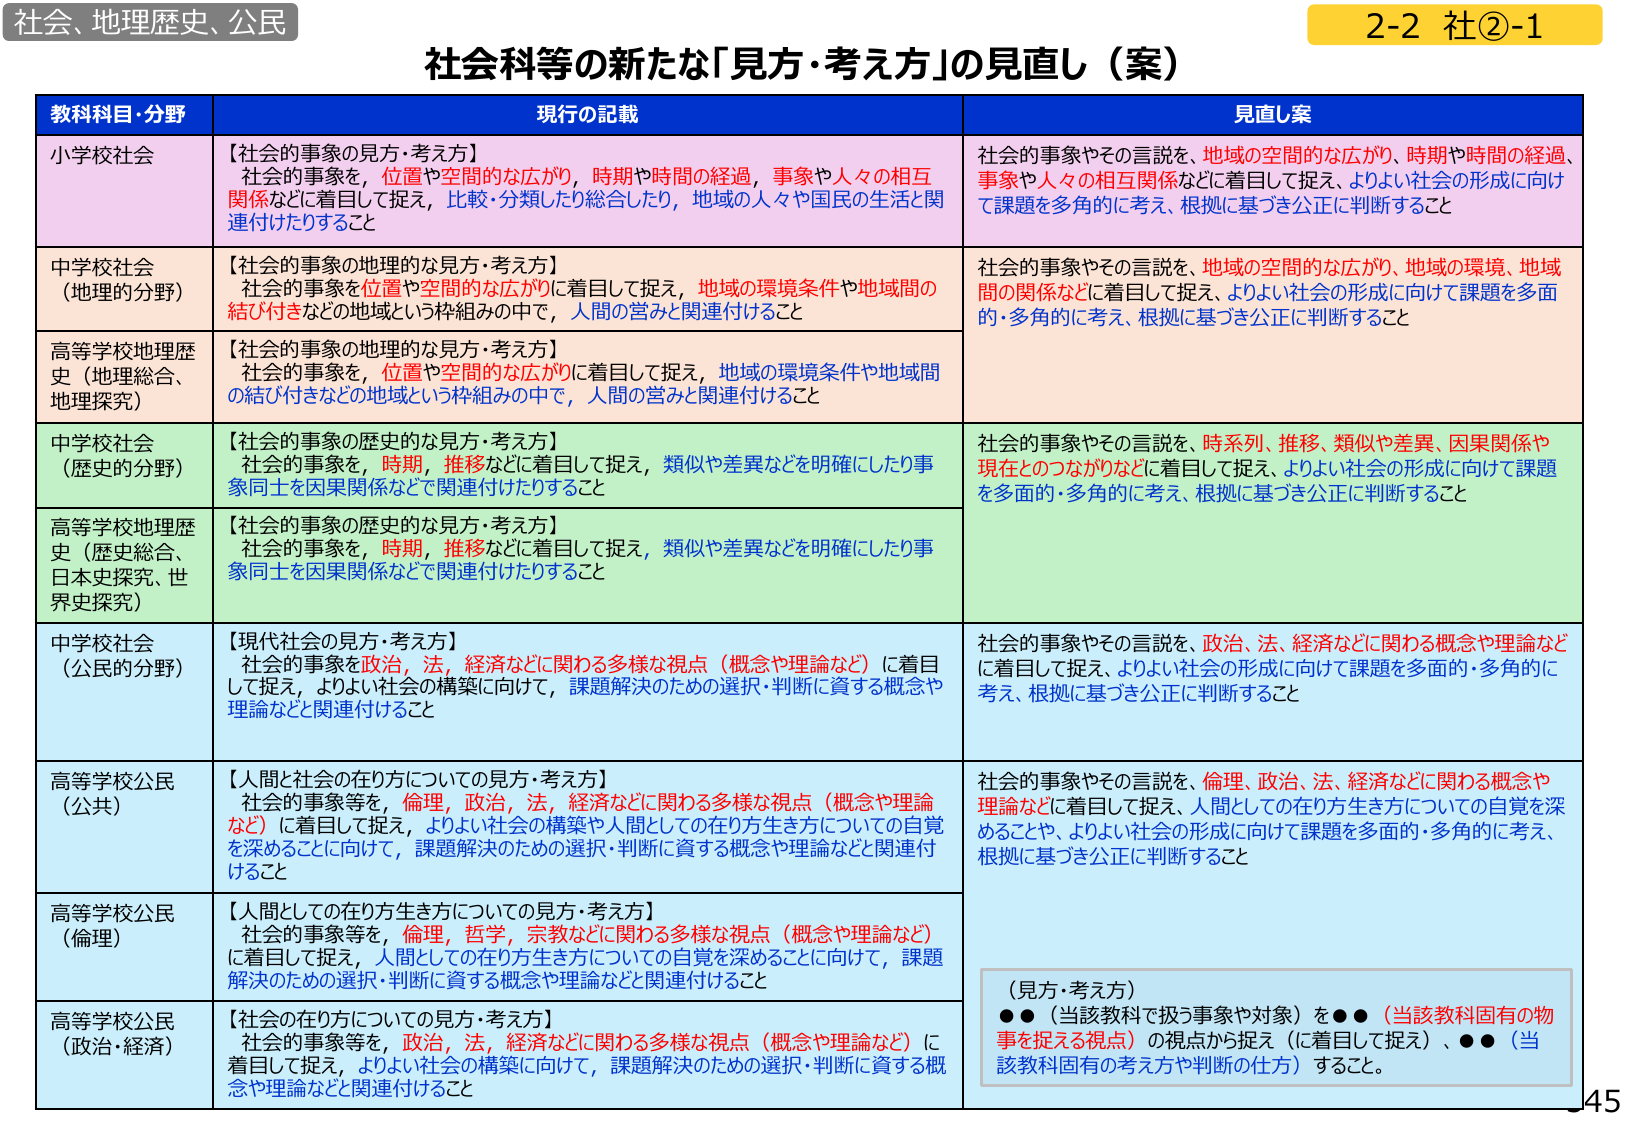Select the 小学校社会 row label

pyautogui.click(x=102, y=155)
